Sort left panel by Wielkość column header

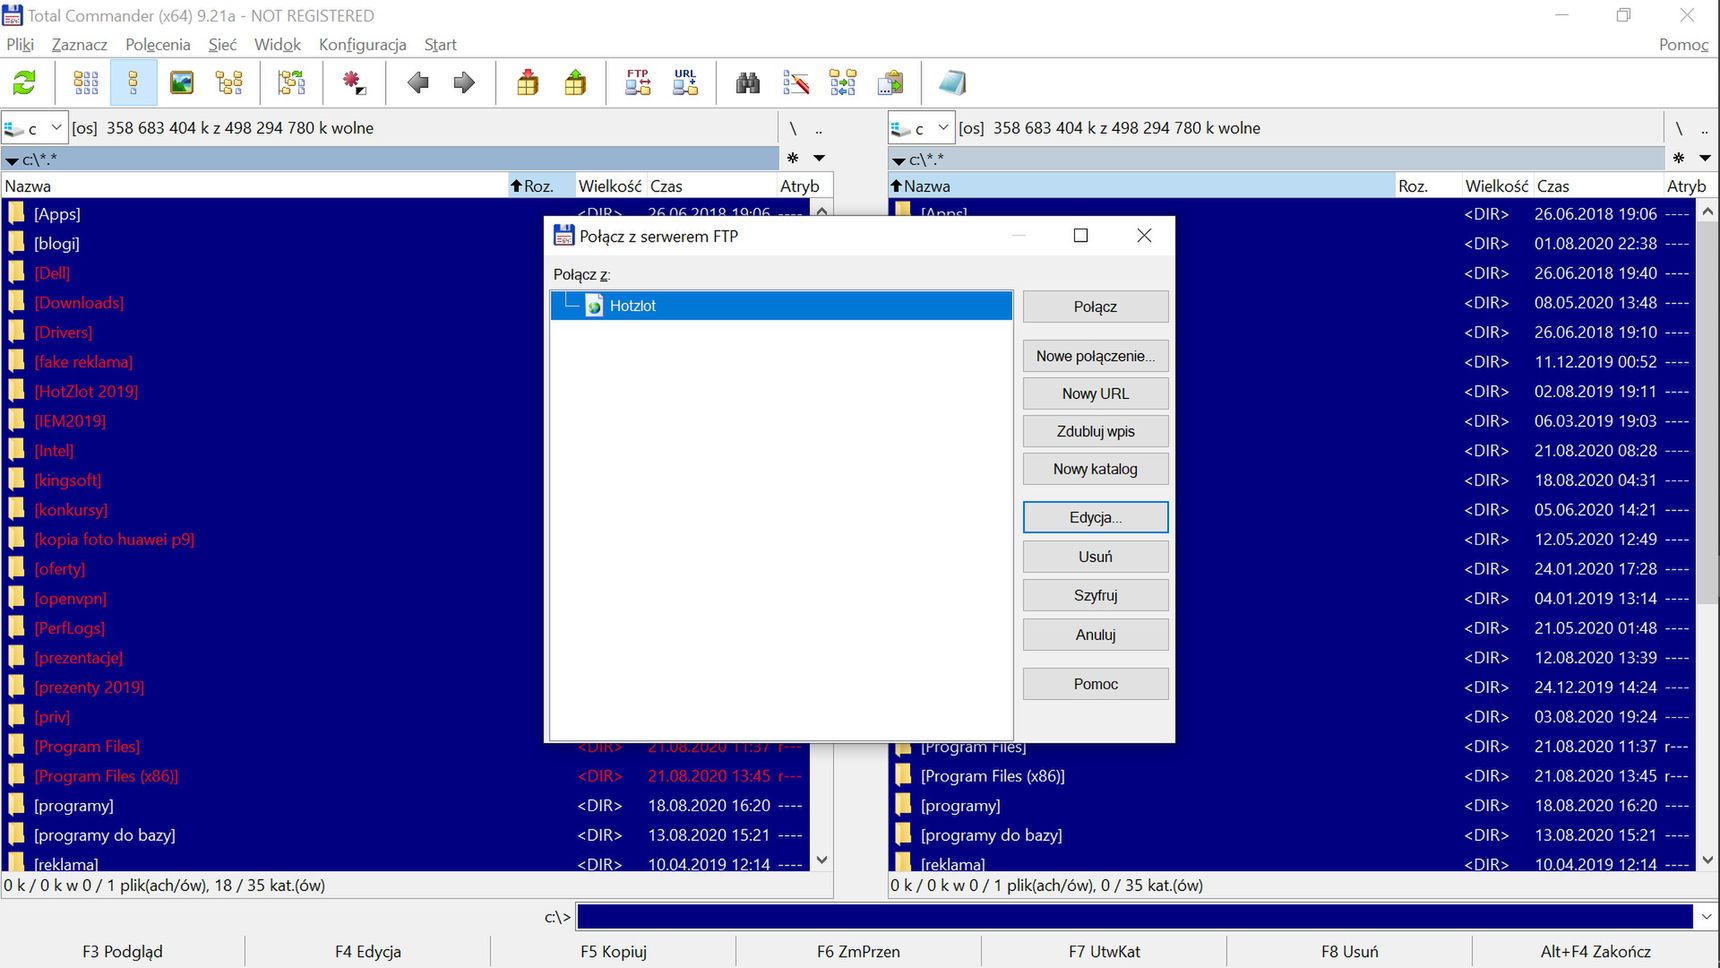click(610, 186)
